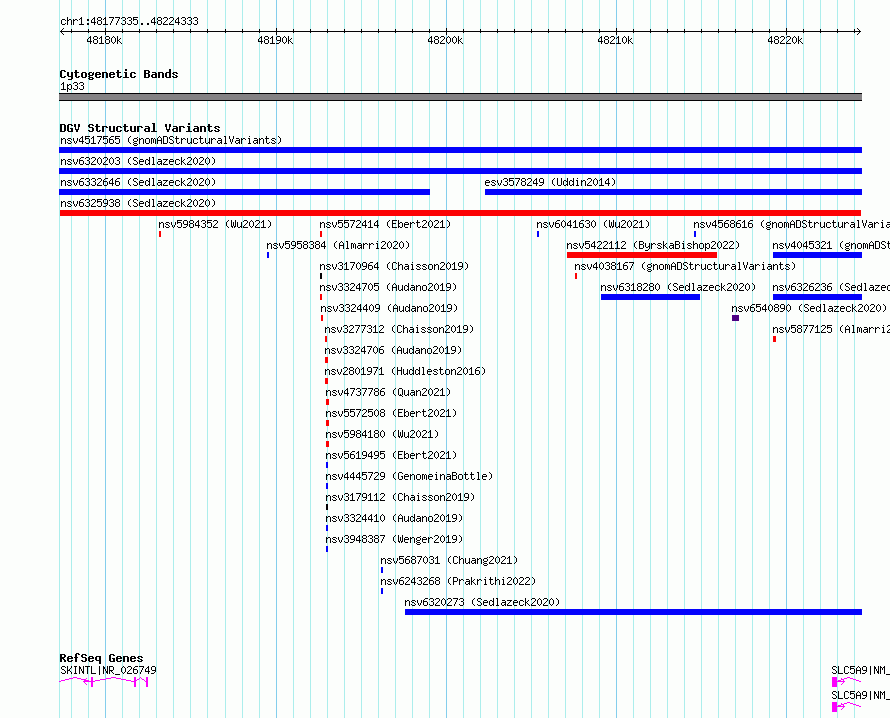
Task: Open nsv3277312 (Chaisson2019) variant
Action: [x=399, y=329]
